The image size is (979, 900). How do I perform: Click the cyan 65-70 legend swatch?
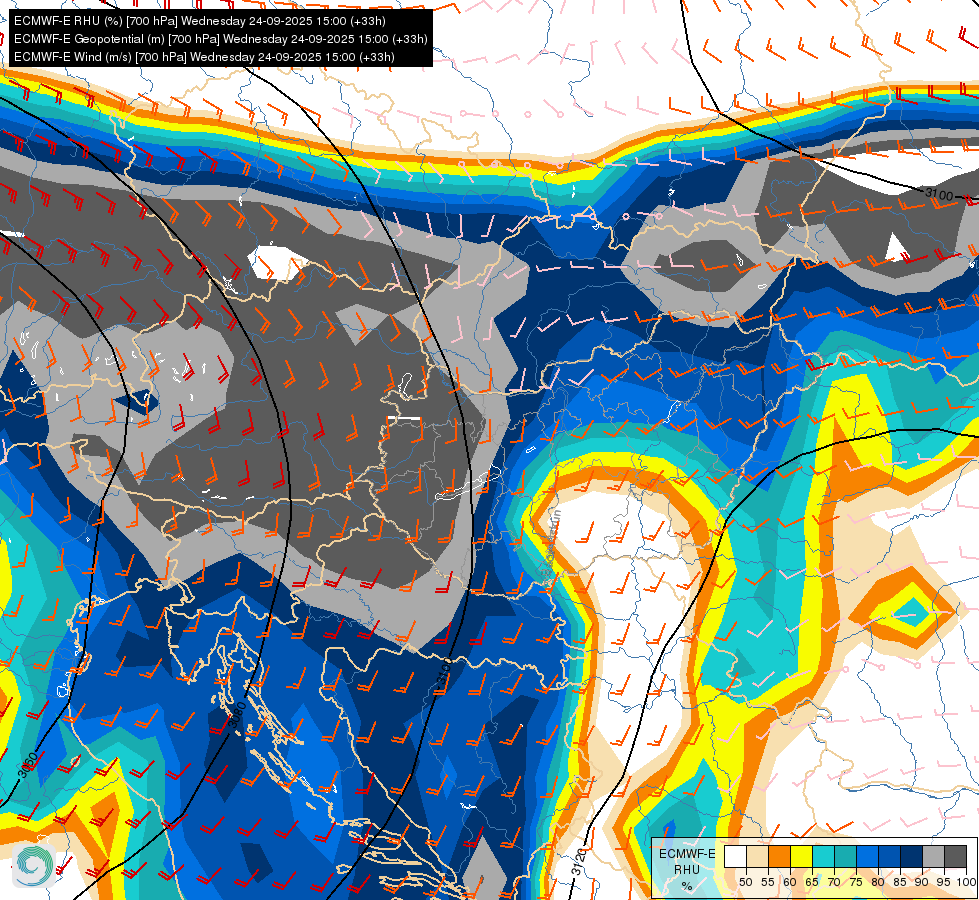tap(824, 856)
